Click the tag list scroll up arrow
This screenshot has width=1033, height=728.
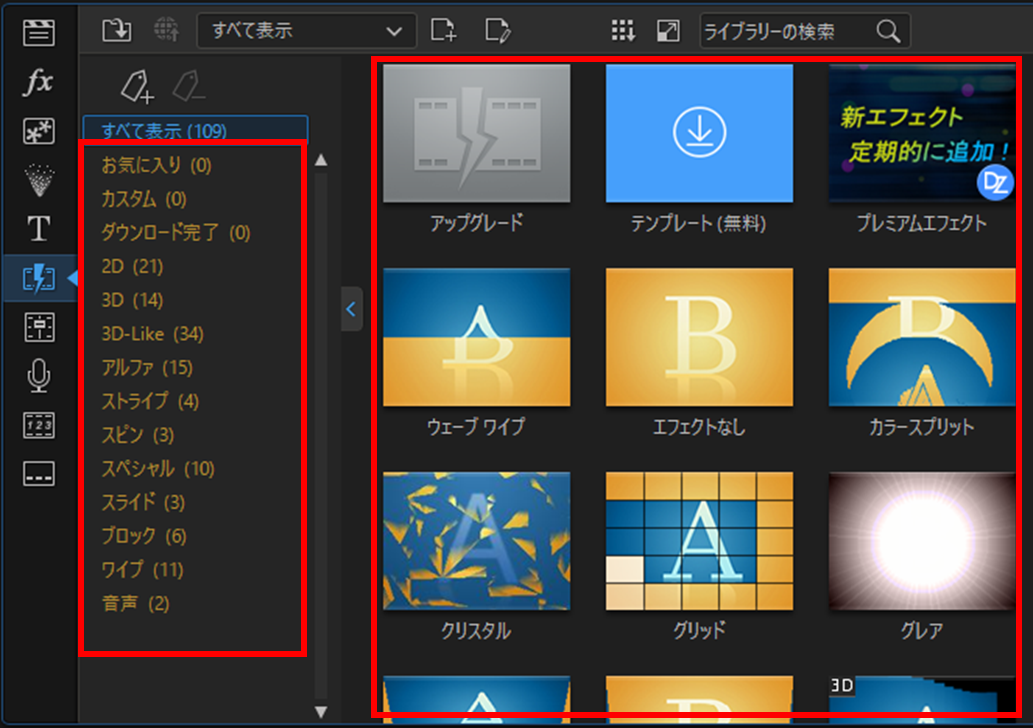(321, 160)
